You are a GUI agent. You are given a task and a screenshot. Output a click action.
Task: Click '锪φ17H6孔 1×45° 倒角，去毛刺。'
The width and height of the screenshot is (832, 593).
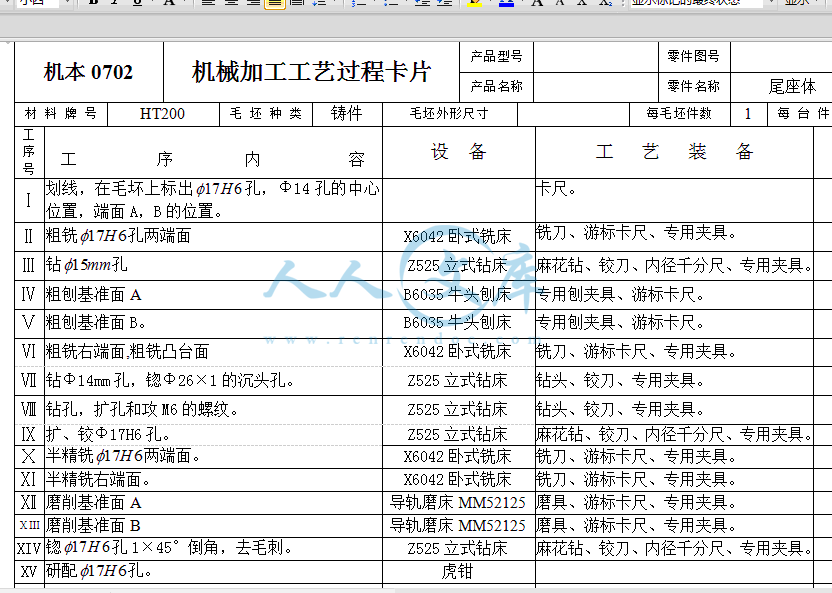coord(170,547)
